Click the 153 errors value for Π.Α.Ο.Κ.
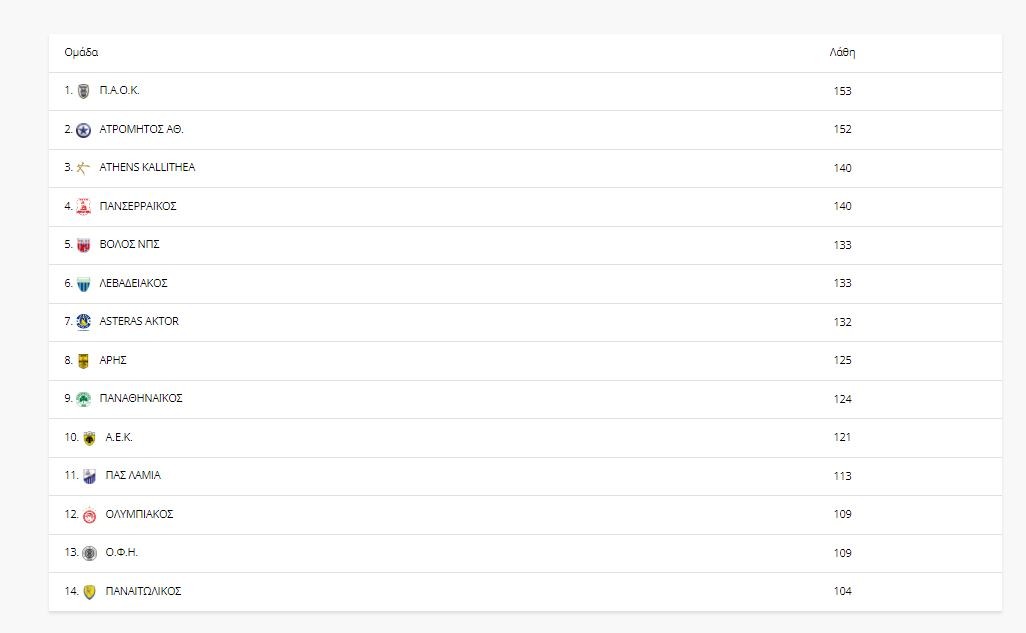The height and width of the screenshot is (633, 1026). coord(842,91)
